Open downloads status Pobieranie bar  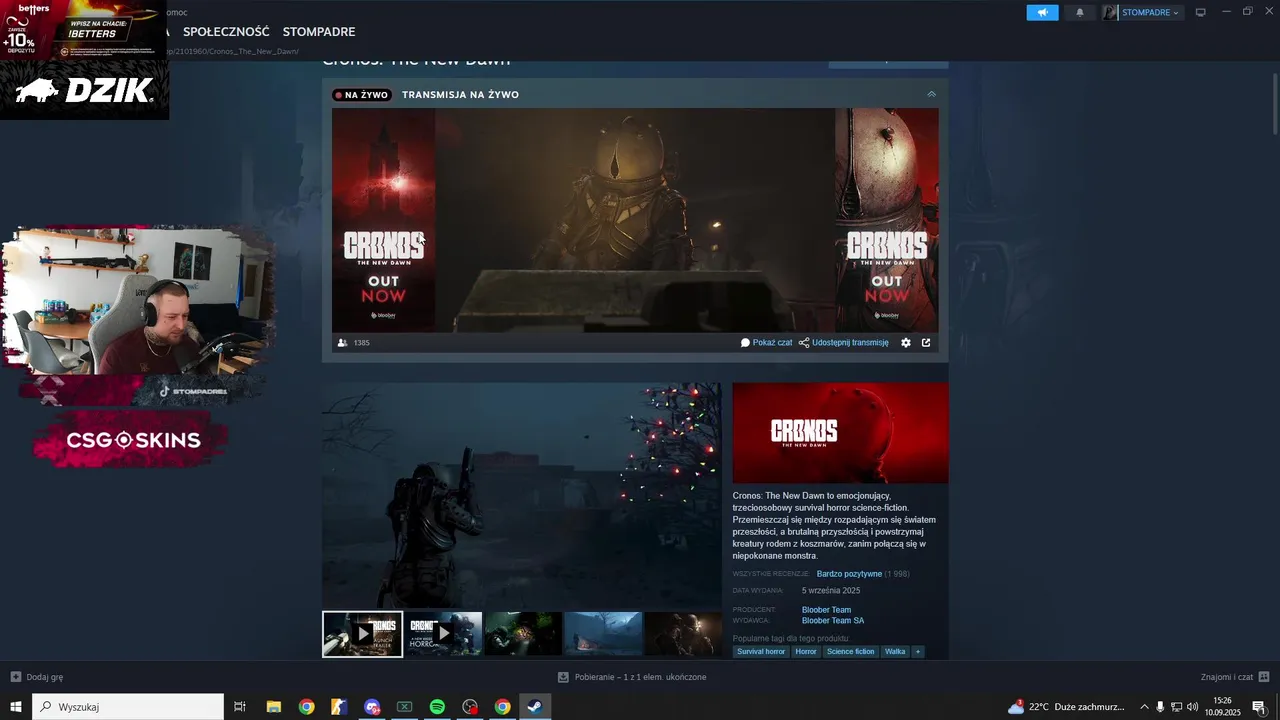coord(632,677)
